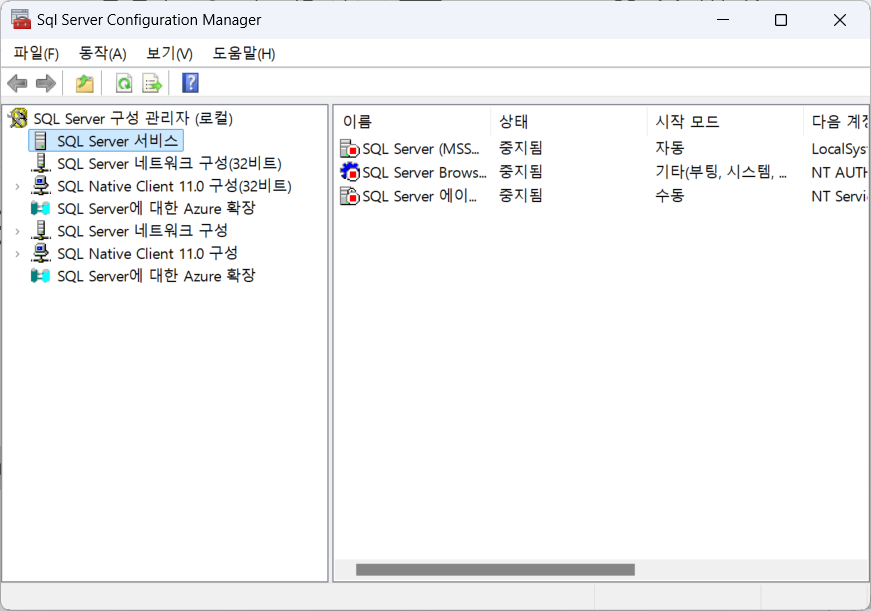Screen dimensions: 871x611
Task: Click the Export list toolbar icon
Action: pos(152,84)
